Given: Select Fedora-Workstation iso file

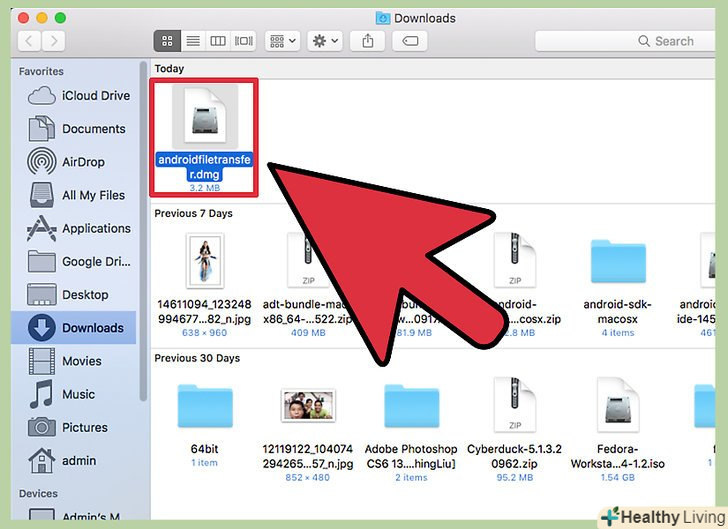Looking at the screenshot, I should (x=618, y=405).
